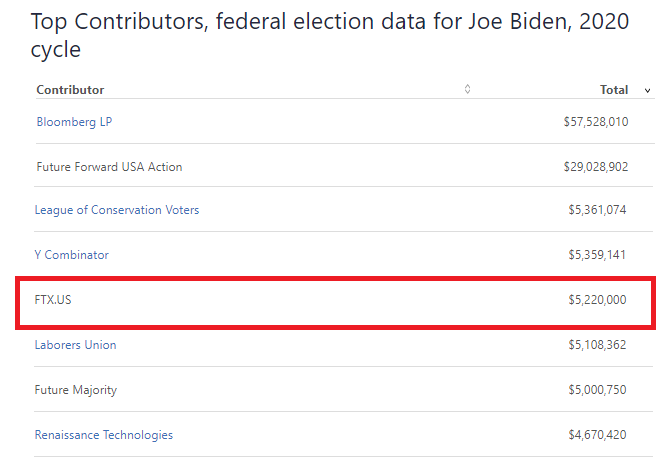Click the Total column header label
Screen dimensions: 664x469
[614, 90]
